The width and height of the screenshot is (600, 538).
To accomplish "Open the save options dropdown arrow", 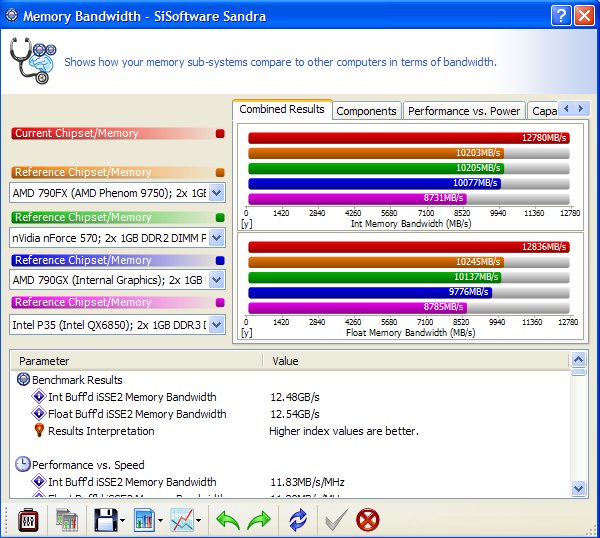I will (122, 520).
